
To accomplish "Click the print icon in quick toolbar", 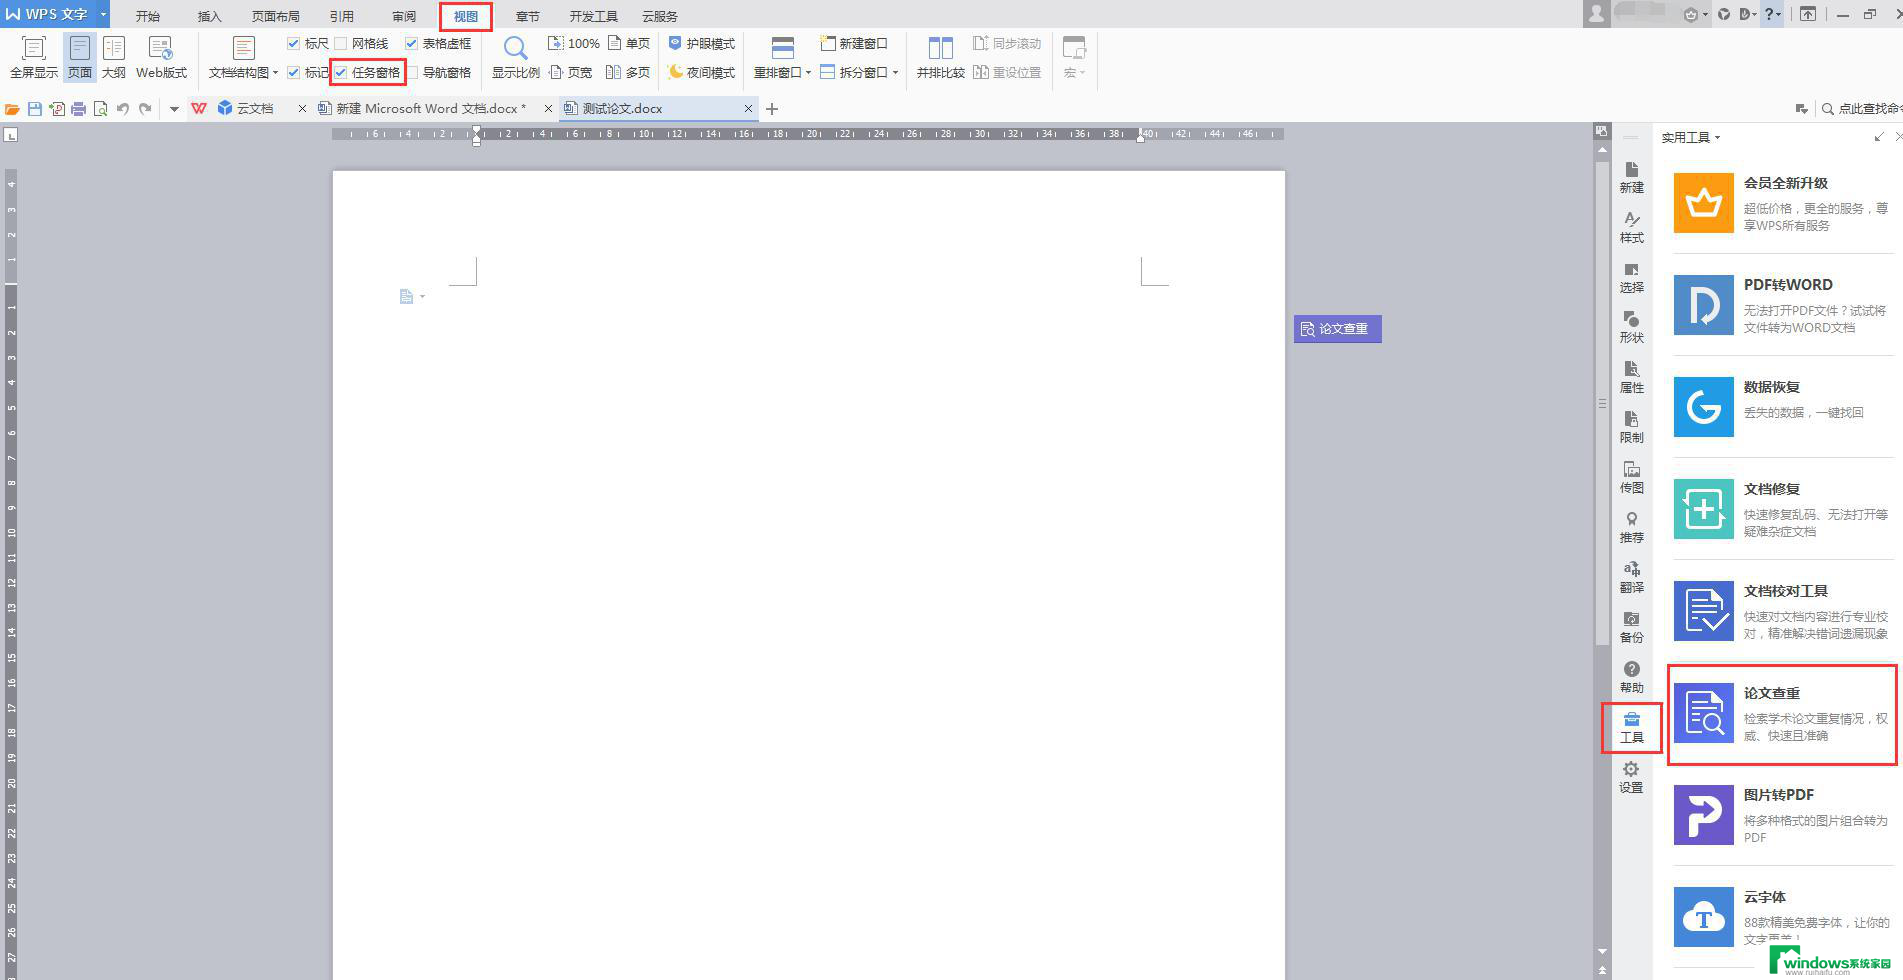I will [x=78, y=109].
